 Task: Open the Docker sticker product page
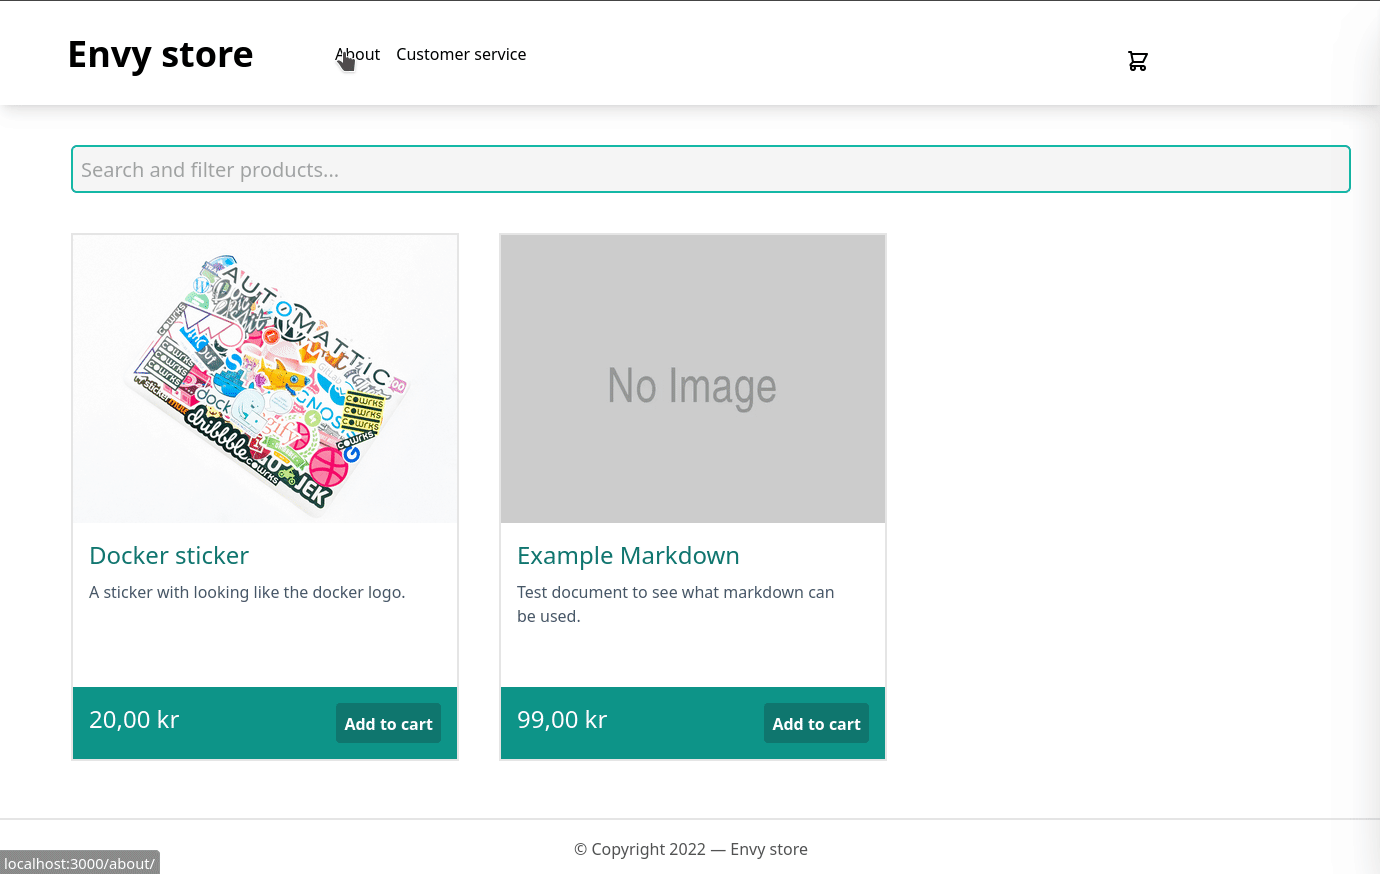pyautogui.click(x=168, y=555)
